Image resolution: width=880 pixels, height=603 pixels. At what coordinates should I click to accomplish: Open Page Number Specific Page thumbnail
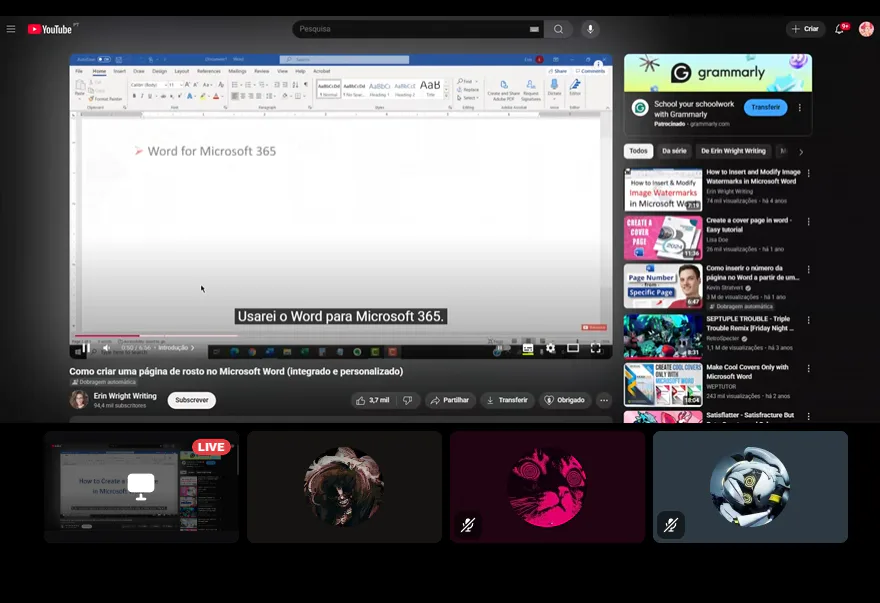coord(663,286)
